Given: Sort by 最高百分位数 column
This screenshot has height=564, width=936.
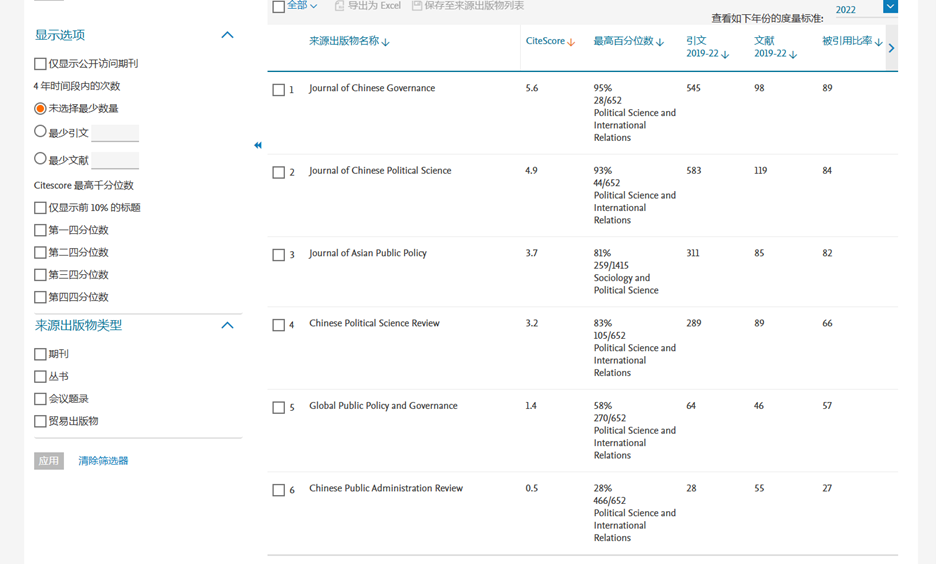Looking at the screenshot, I should [629, 41].
